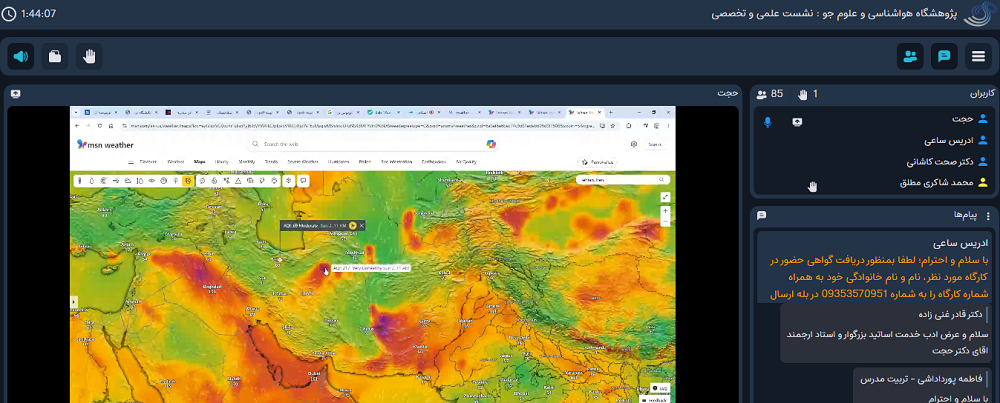This screenshot has height=403, width=1000.
Task: Click the briefcase icon in the toolbar
Action: 55,56
